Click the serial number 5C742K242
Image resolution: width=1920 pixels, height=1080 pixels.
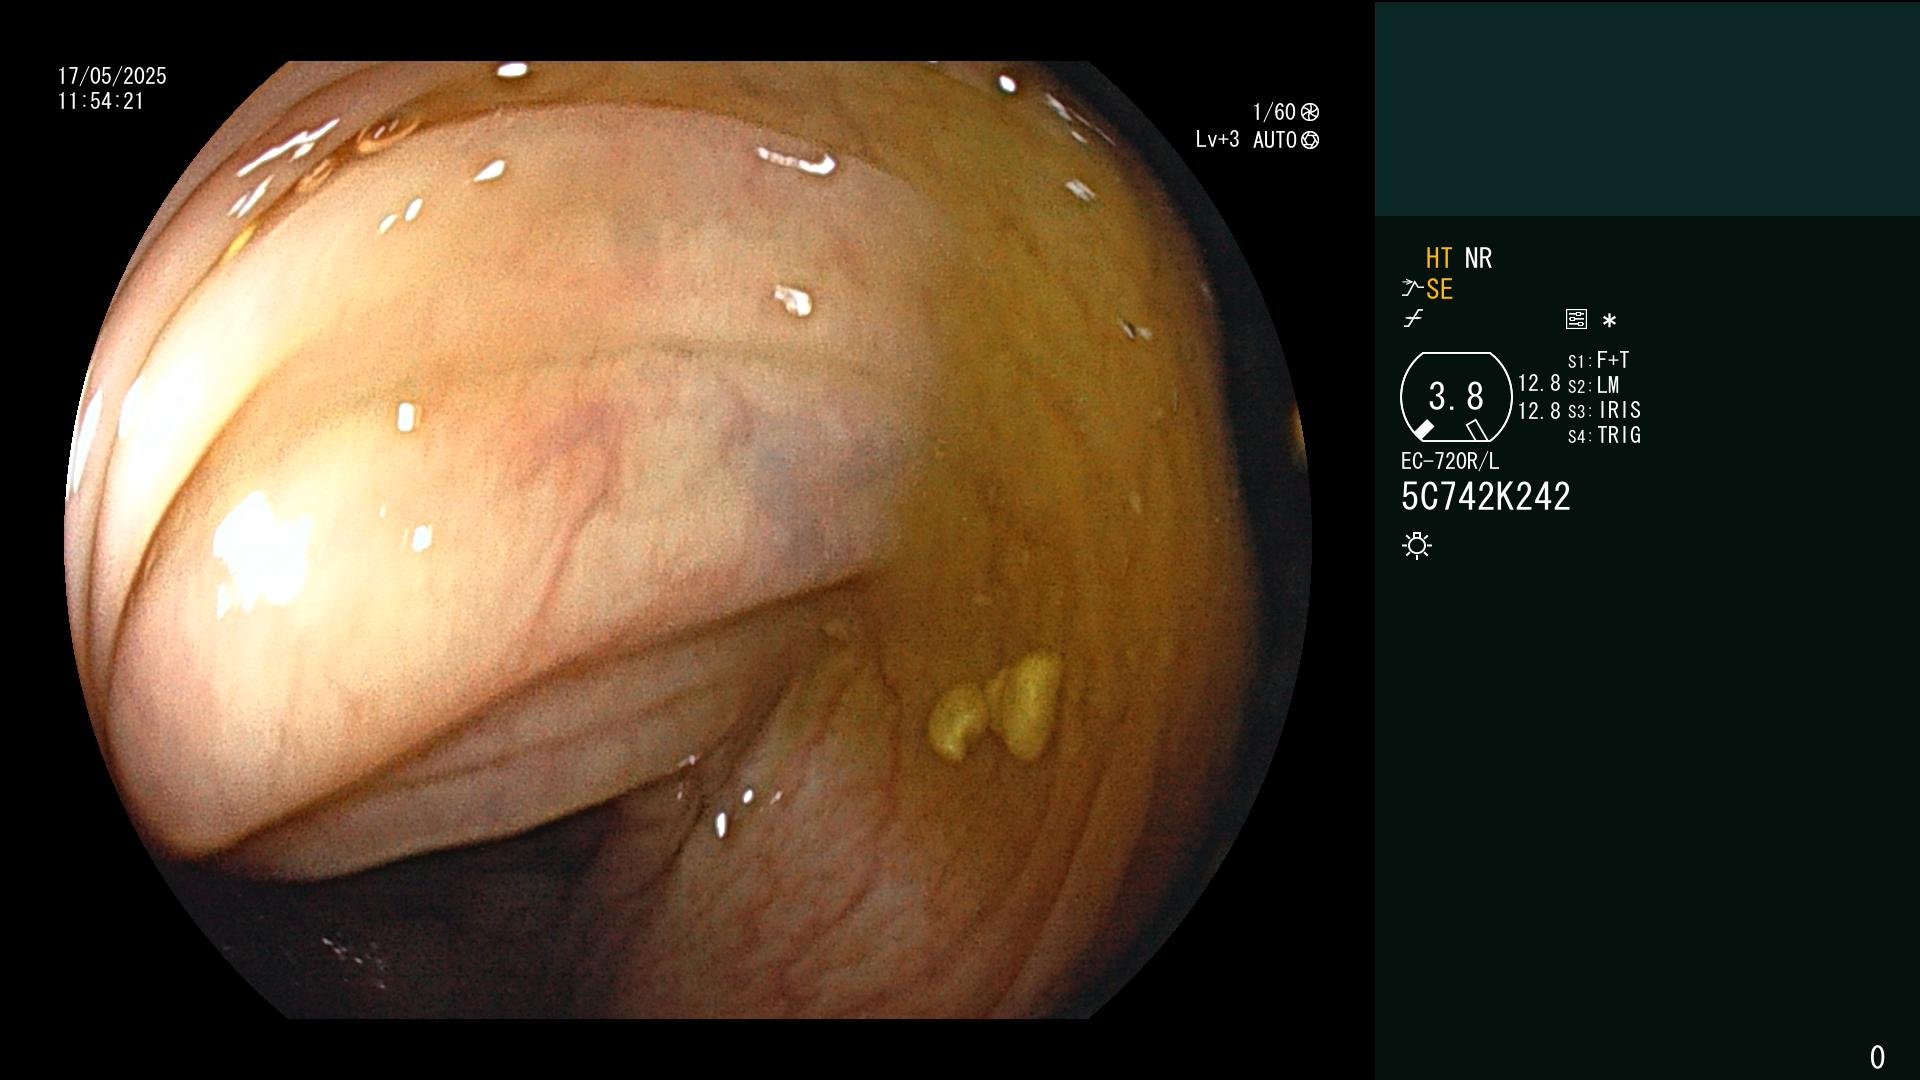coord(1486,497)
